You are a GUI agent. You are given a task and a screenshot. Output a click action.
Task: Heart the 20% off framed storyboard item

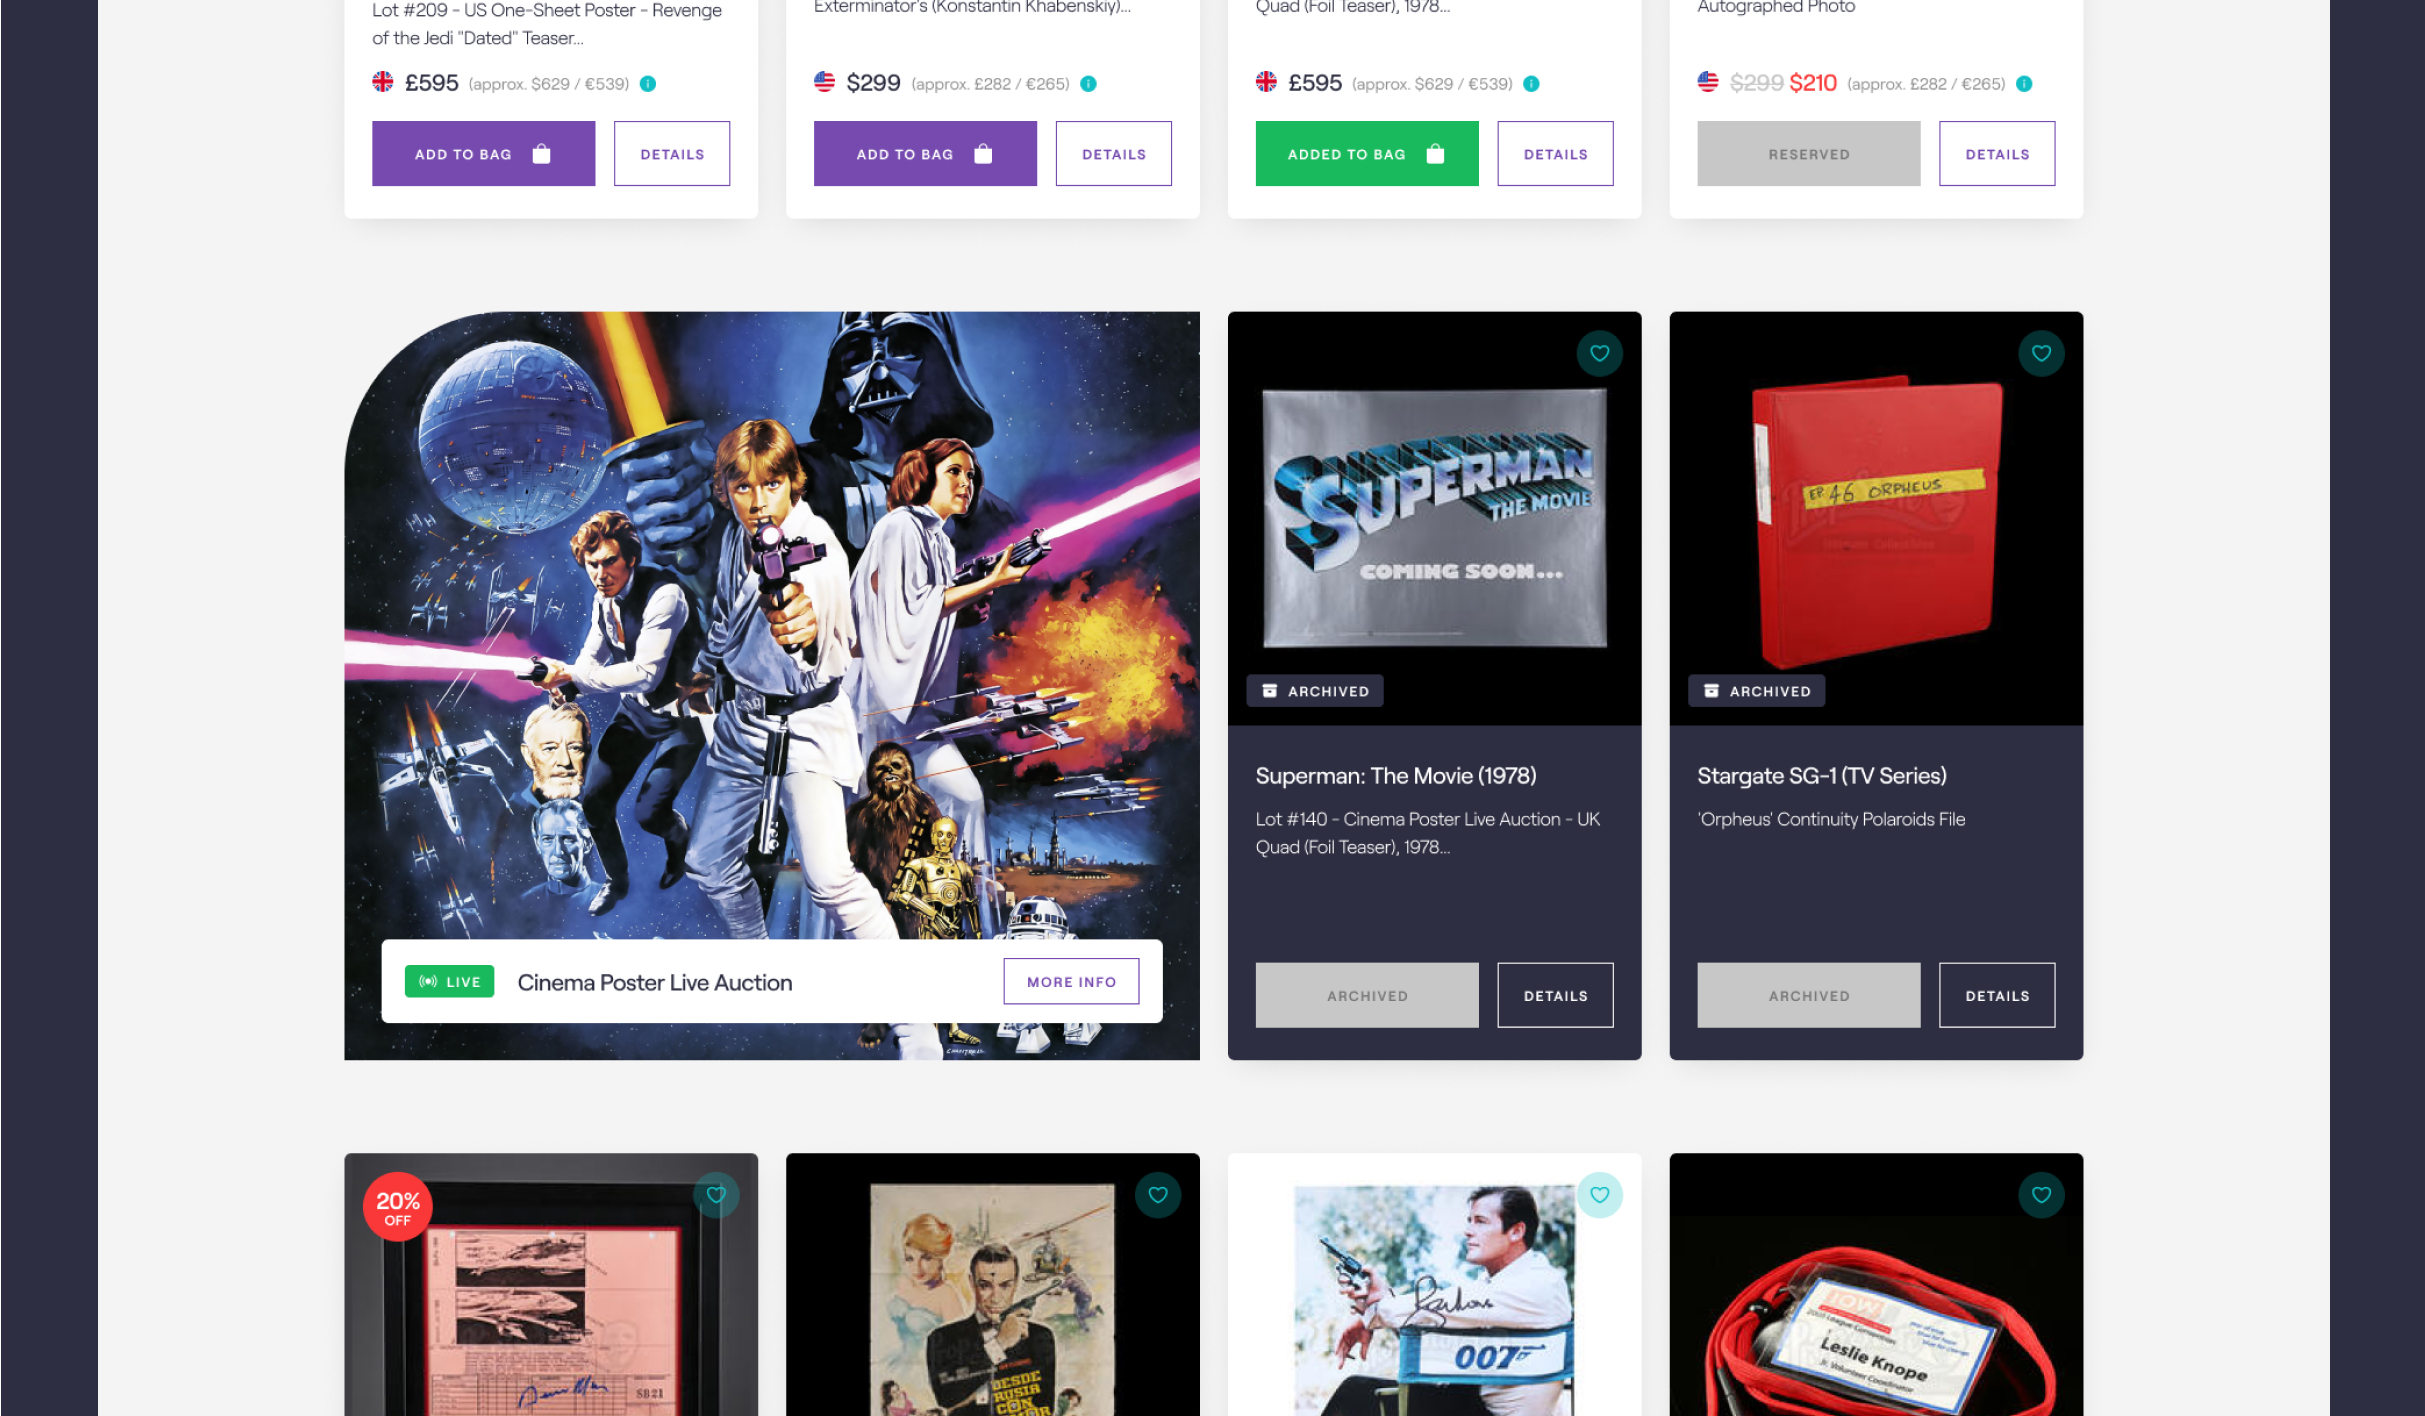[x=716, y=1195]
